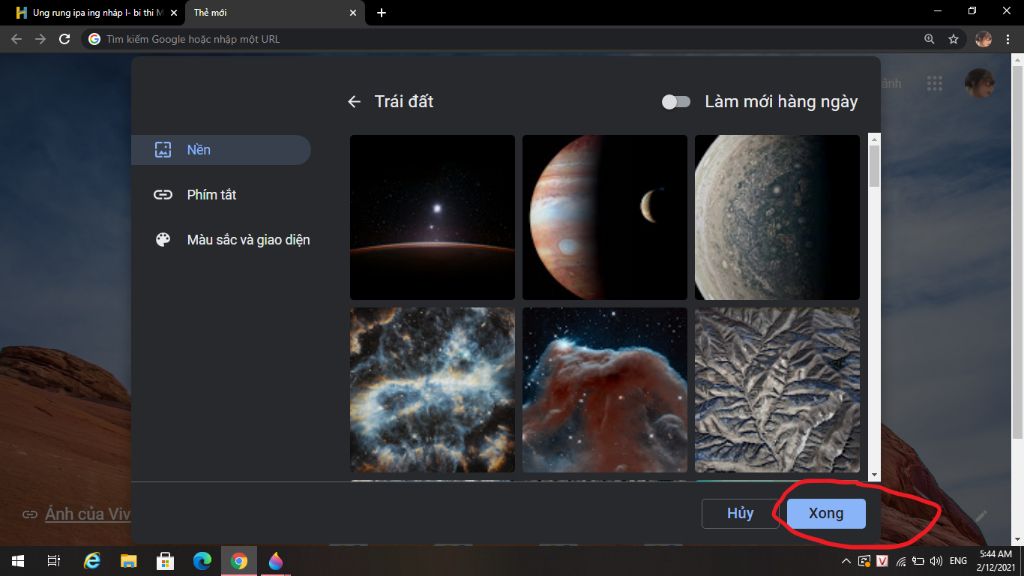Click the gallery scrollbar down arrow
This screenshot has height=576, width=1024.
click(874, 475)
